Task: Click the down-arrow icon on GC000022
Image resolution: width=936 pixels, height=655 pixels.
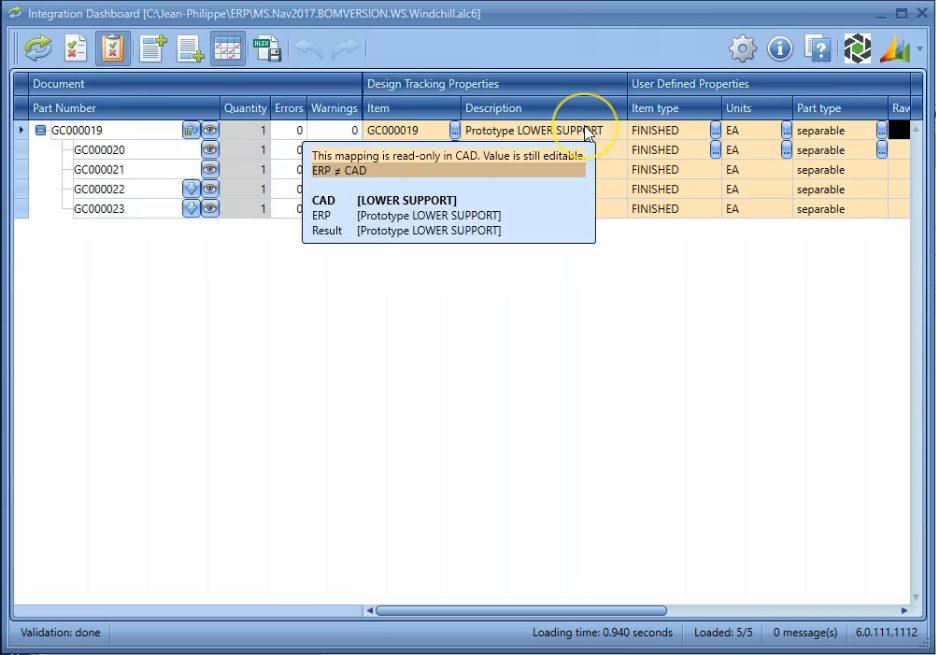Action: coord(191,189)
